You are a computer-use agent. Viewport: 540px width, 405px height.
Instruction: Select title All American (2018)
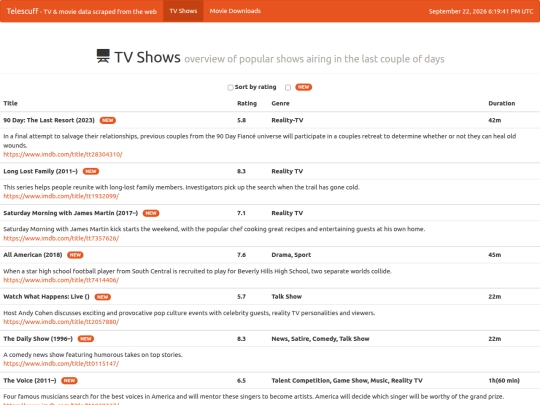pyautogui.click(x=33, y=255)
